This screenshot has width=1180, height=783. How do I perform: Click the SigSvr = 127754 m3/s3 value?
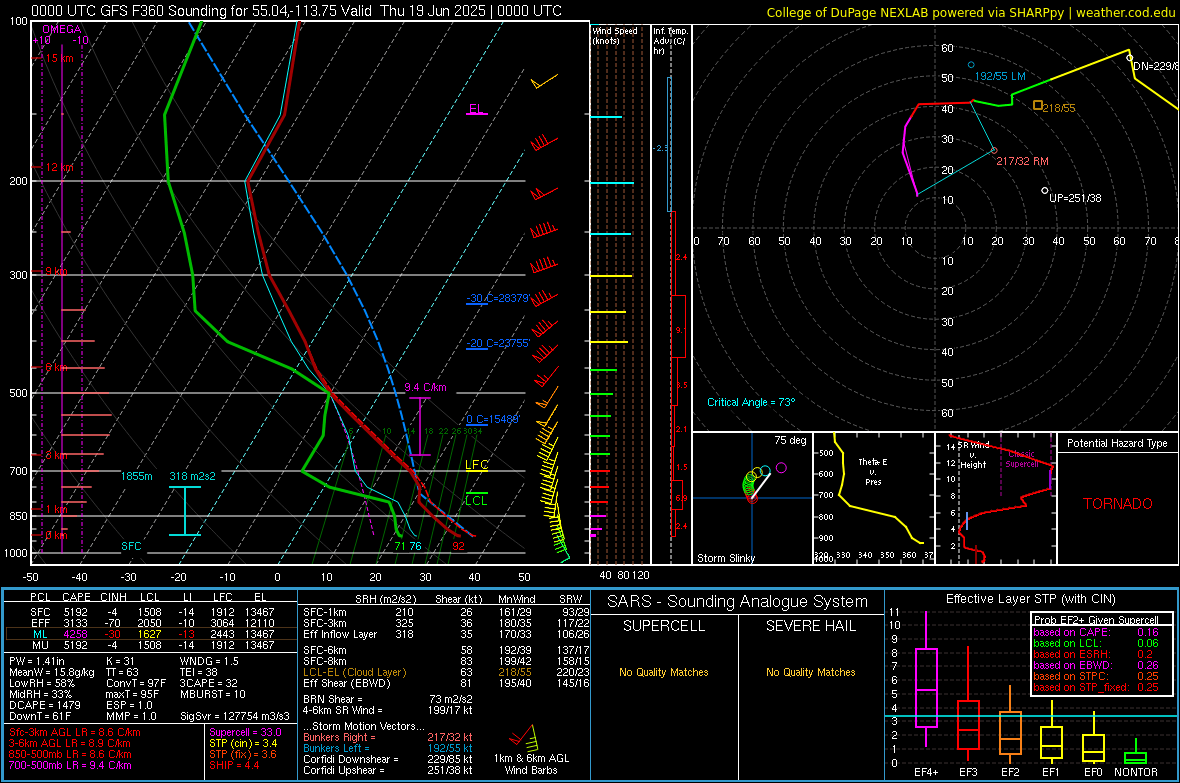click(x=235, y=716)
